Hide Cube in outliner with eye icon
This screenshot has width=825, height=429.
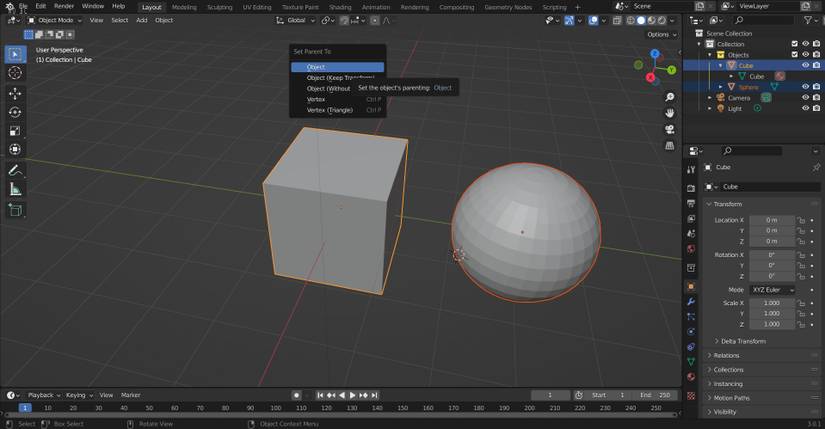click(x=806, y=65)
